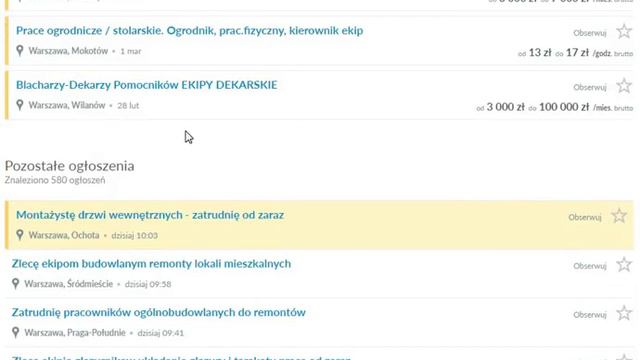Click Obserwuj for Zlecę ekipom budowlanym listing
The image size is (640, 360).
tap(589, 266)
